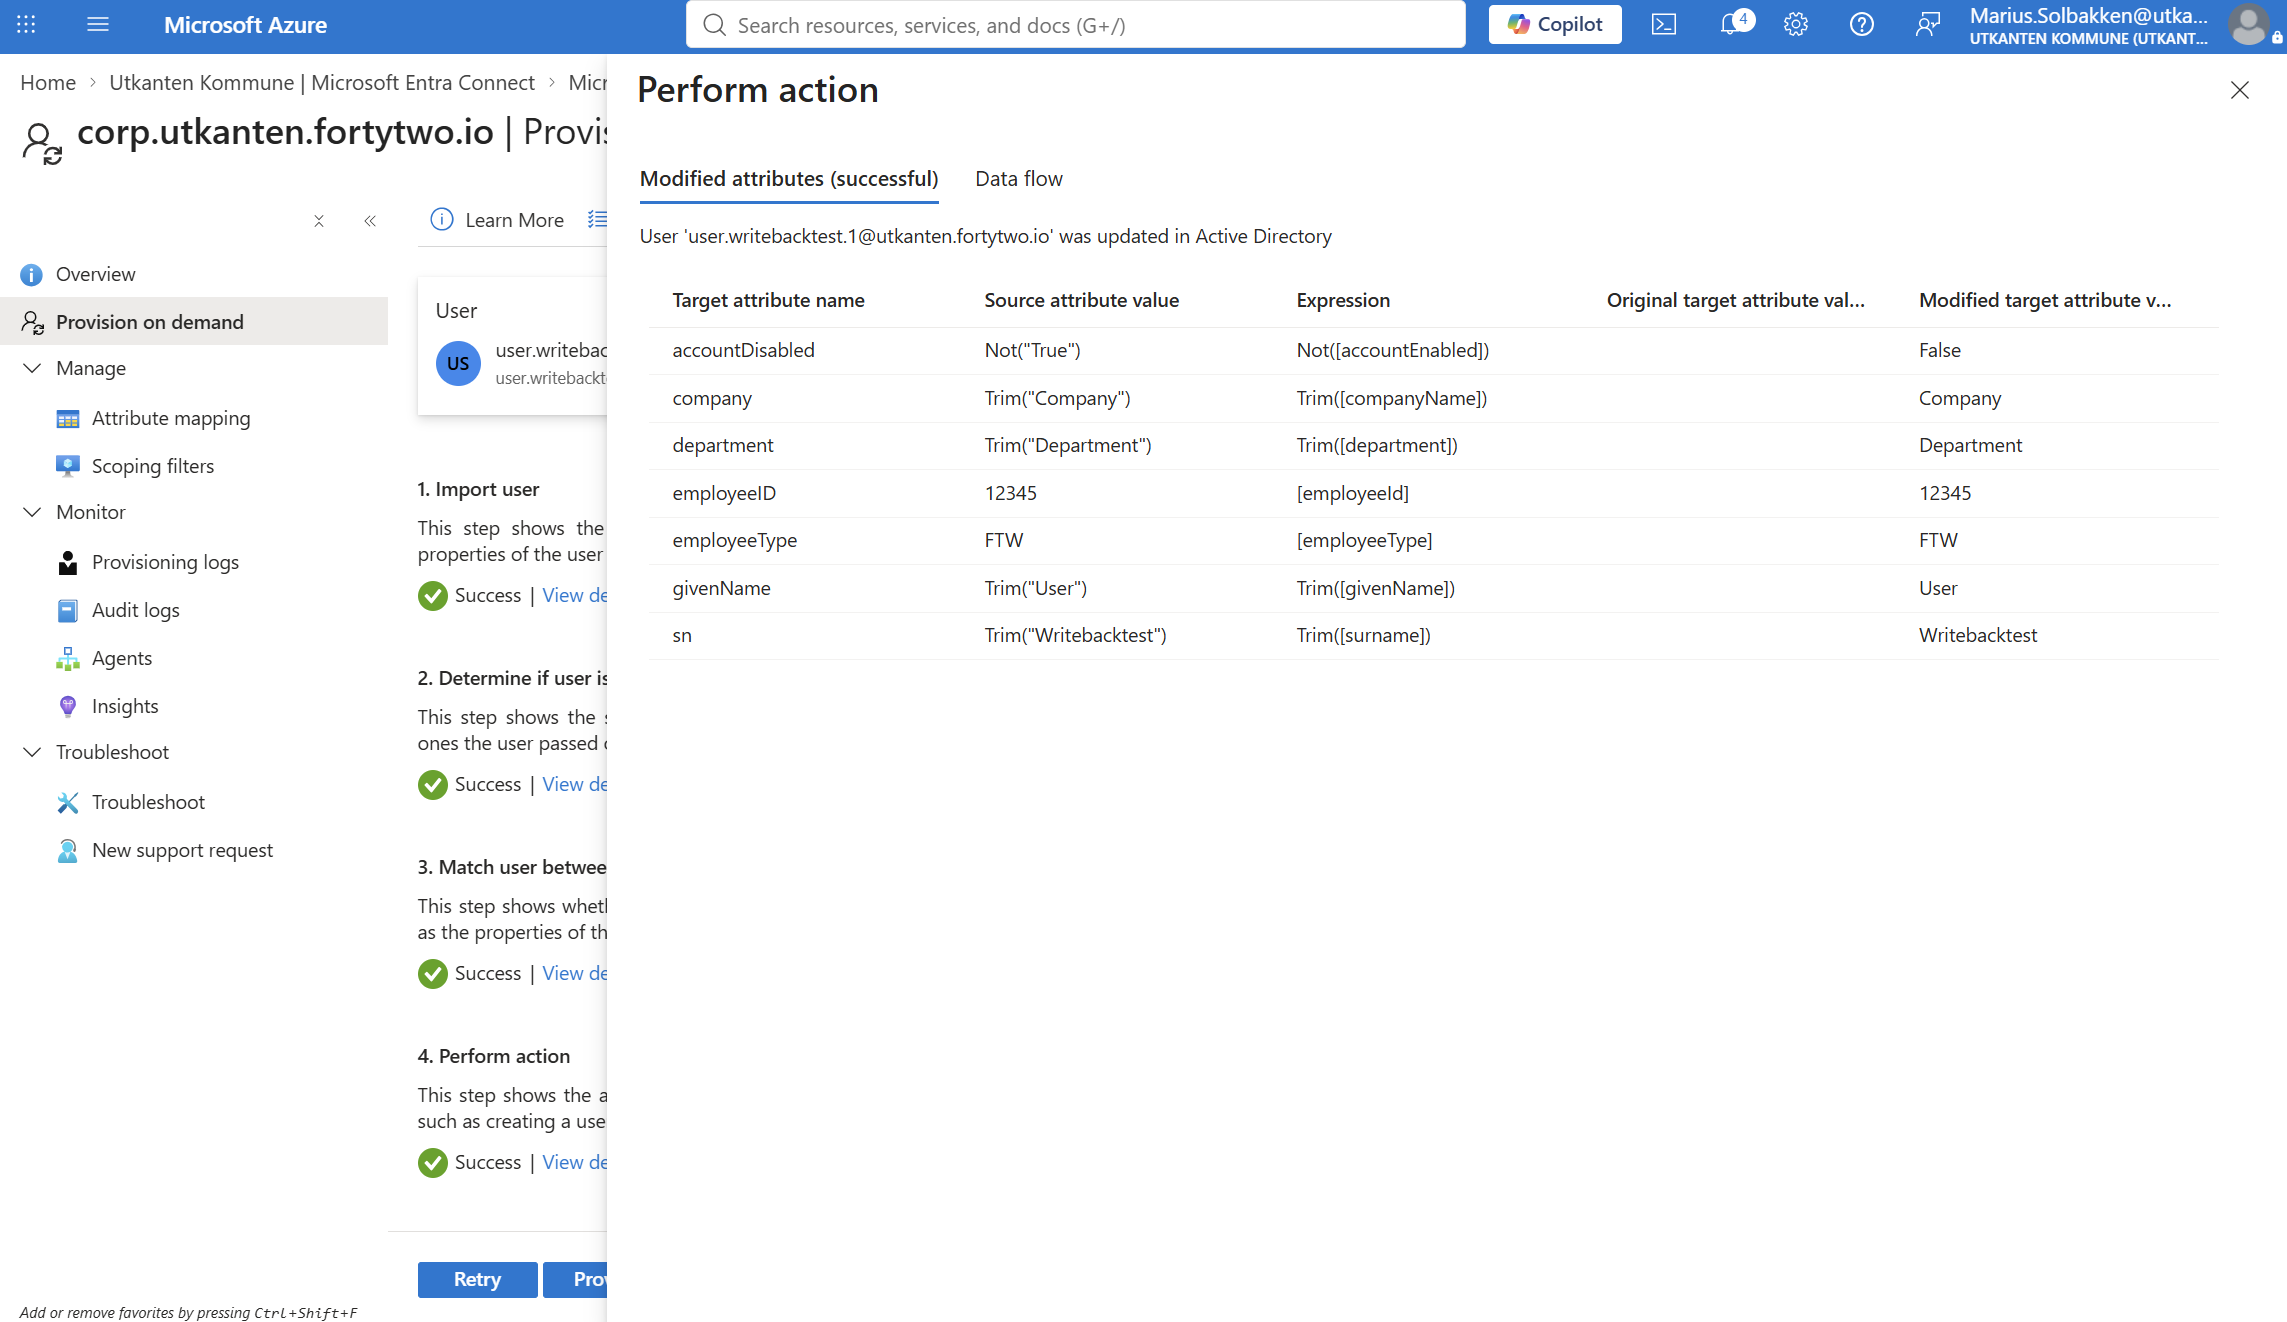Open portal settings gear
Screen dimensions: 2287x1322
pyautogui.click(x=1795, y=24)
